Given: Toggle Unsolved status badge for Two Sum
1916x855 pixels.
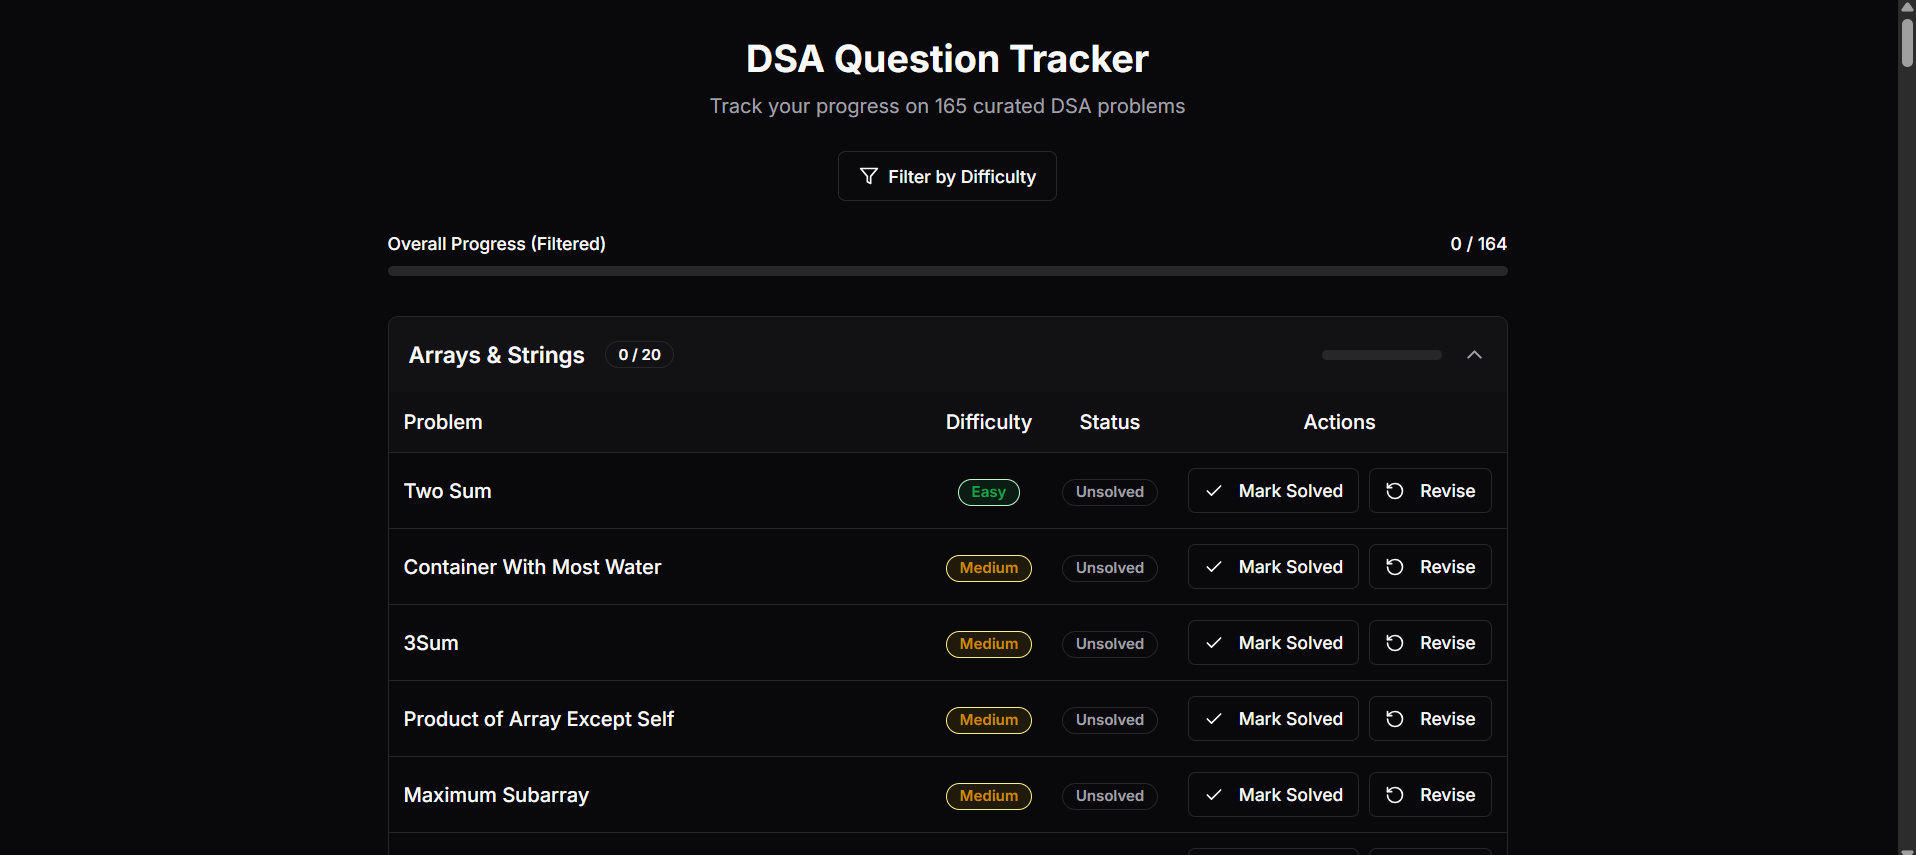Looking at the screenshot, I should pyautogui.click(x=1109, y=492).
